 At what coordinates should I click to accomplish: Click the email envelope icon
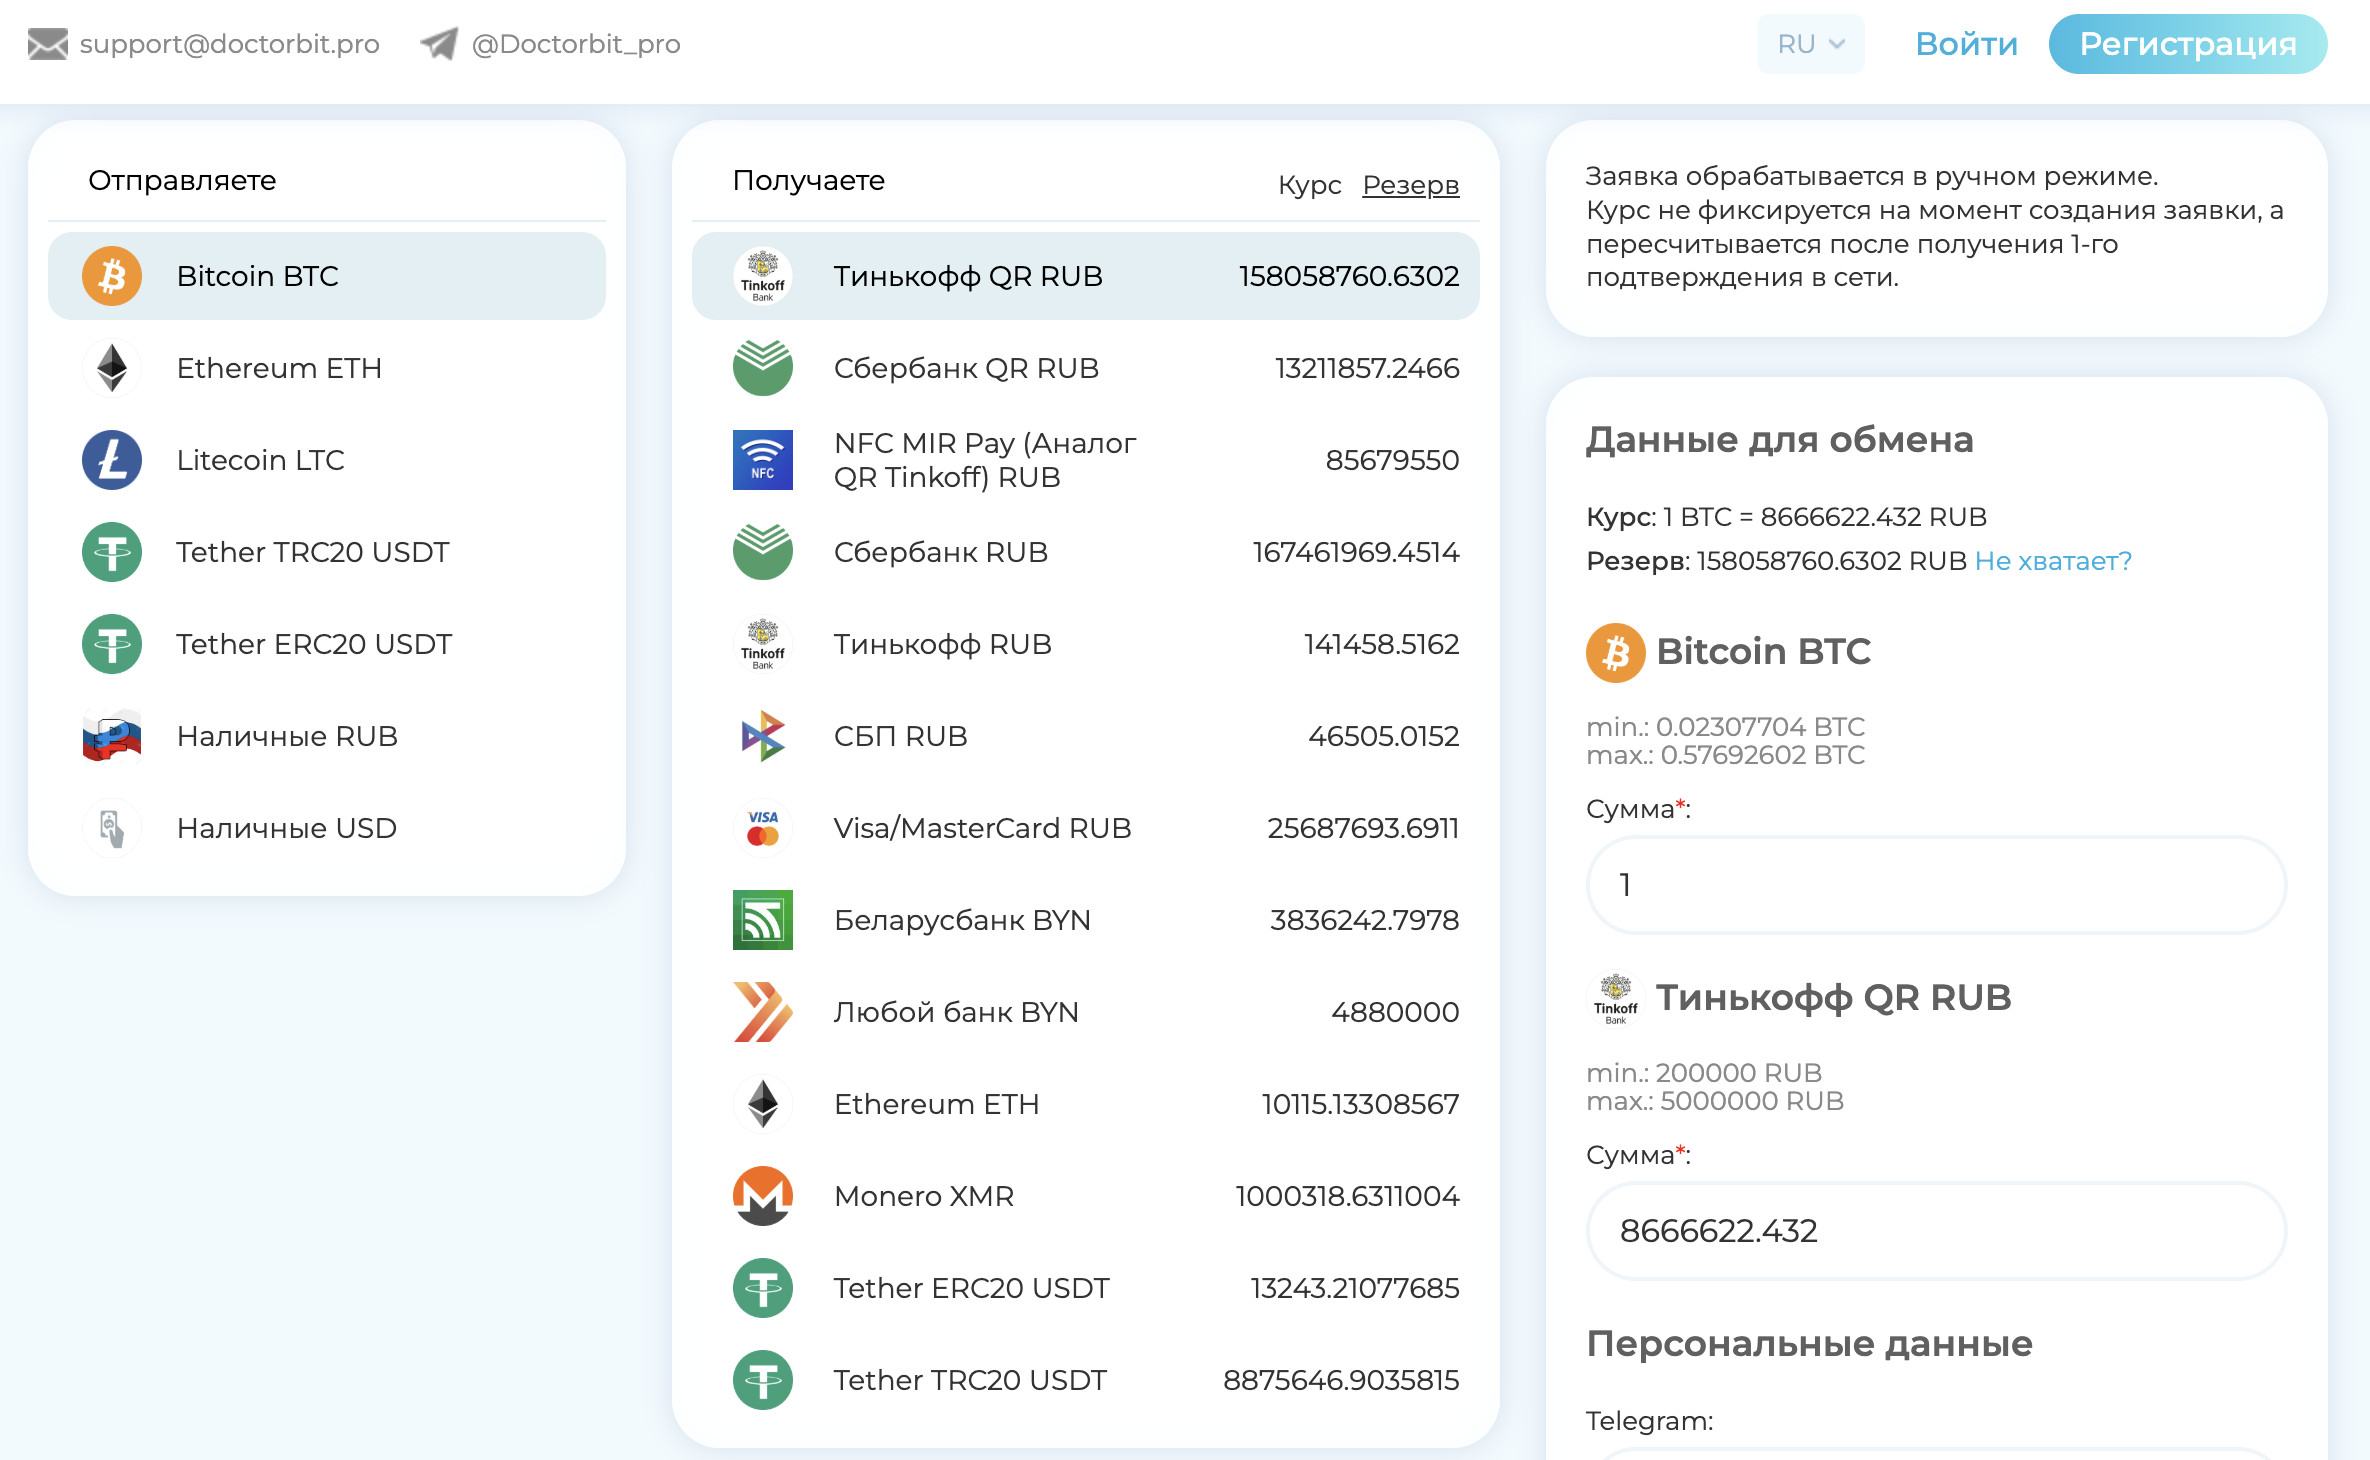coord(47,44)
